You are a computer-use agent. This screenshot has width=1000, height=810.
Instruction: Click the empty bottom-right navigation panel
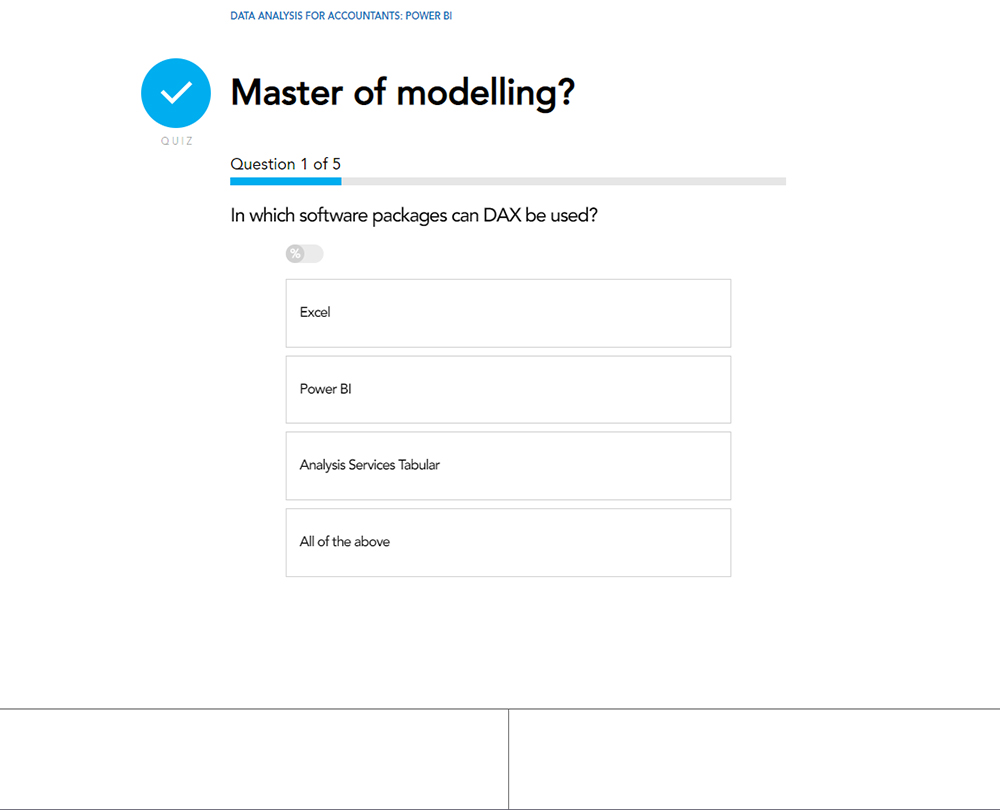pyautogui.click(x=754, y=759)
